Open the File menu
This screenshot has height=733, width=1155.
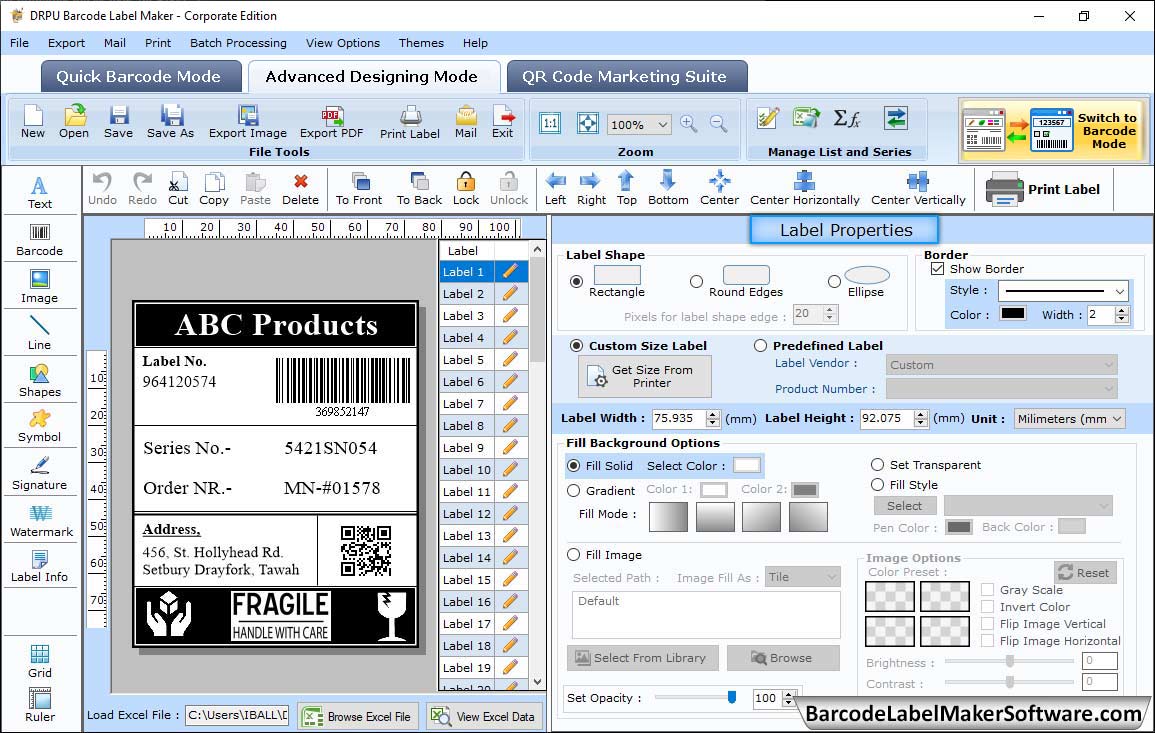[x=19, y=43]
